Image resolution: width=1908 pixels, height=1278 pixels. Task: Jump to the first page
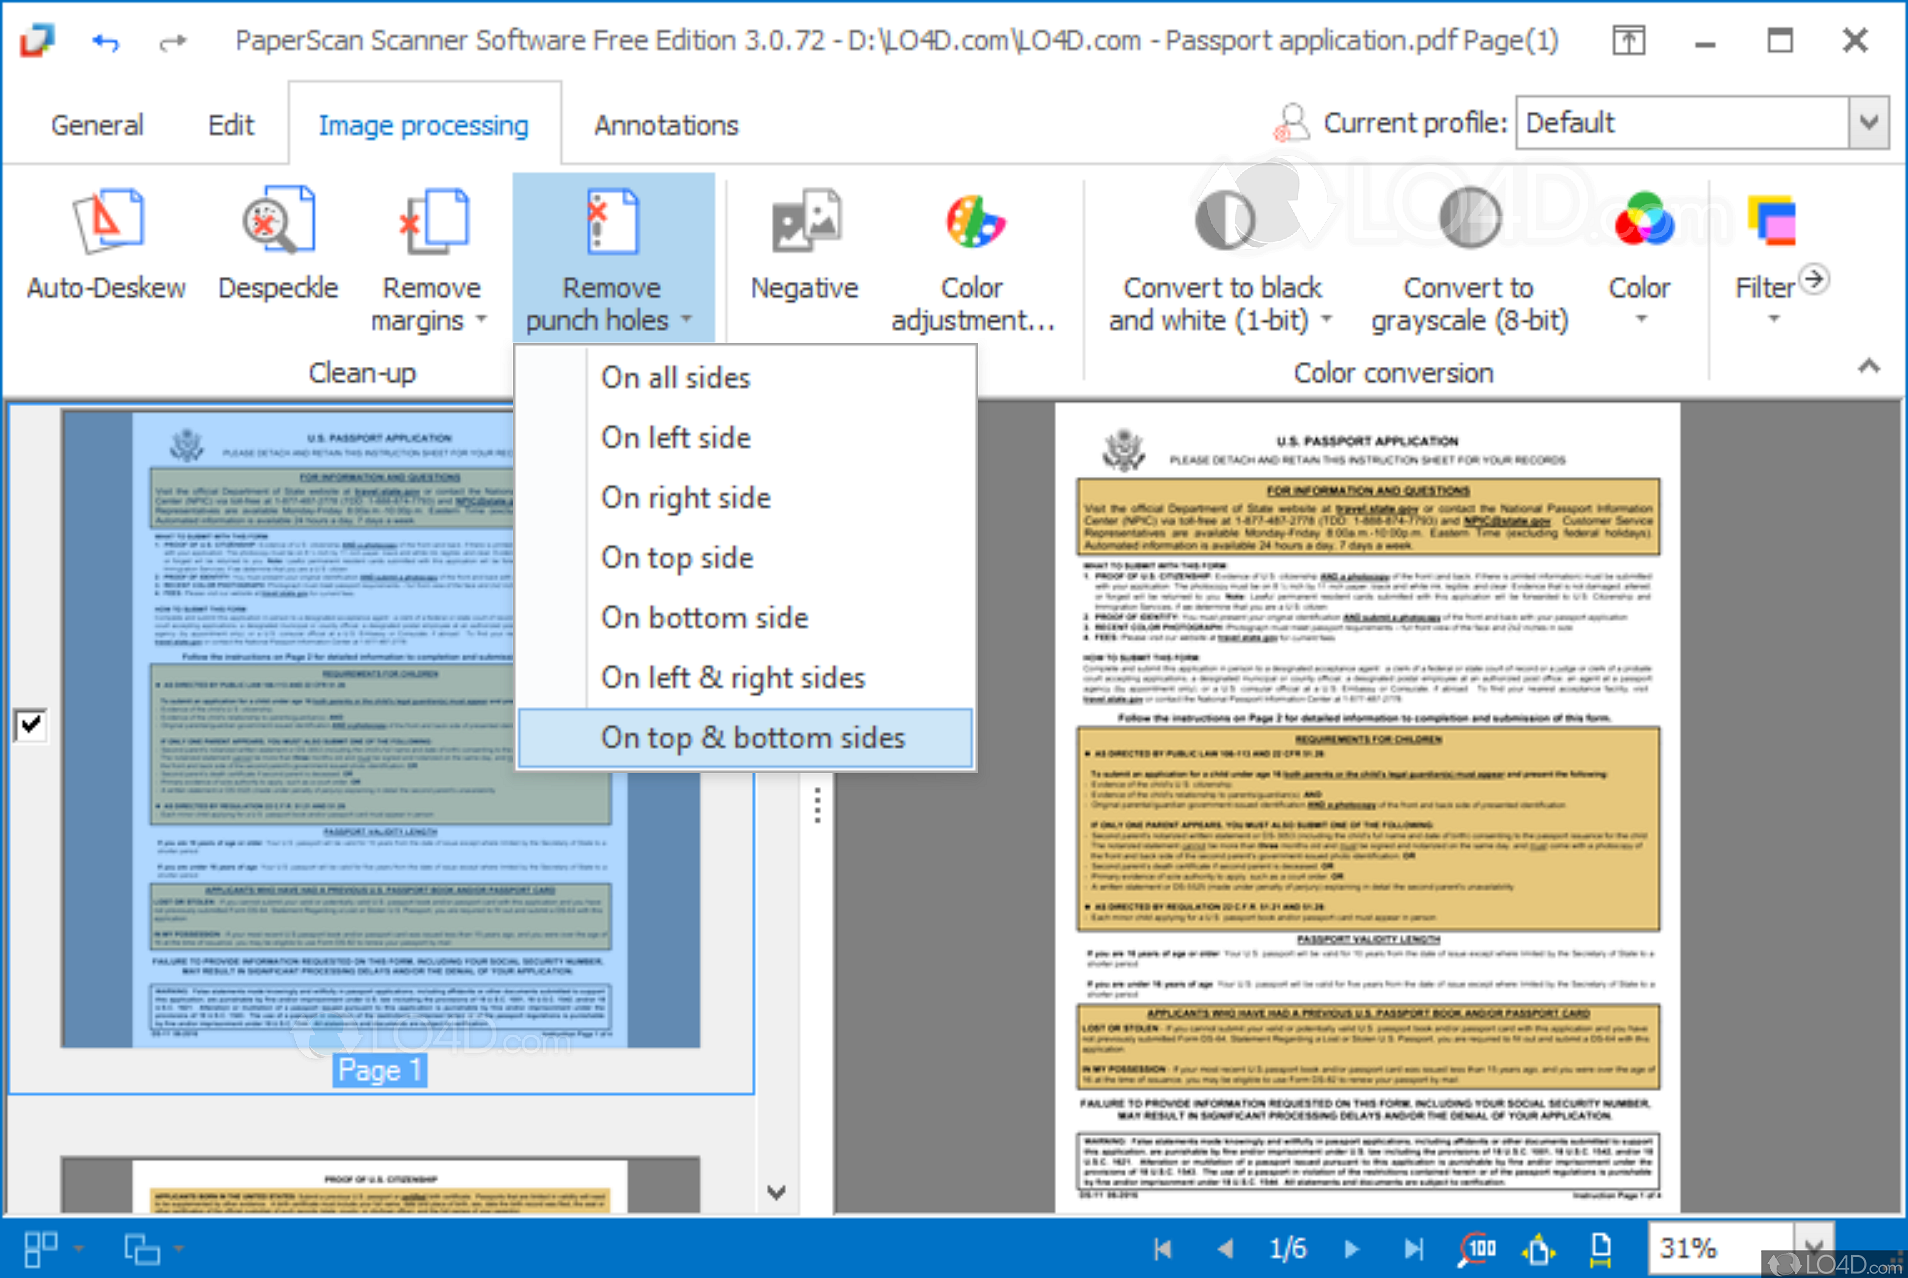(1162, 1248)
